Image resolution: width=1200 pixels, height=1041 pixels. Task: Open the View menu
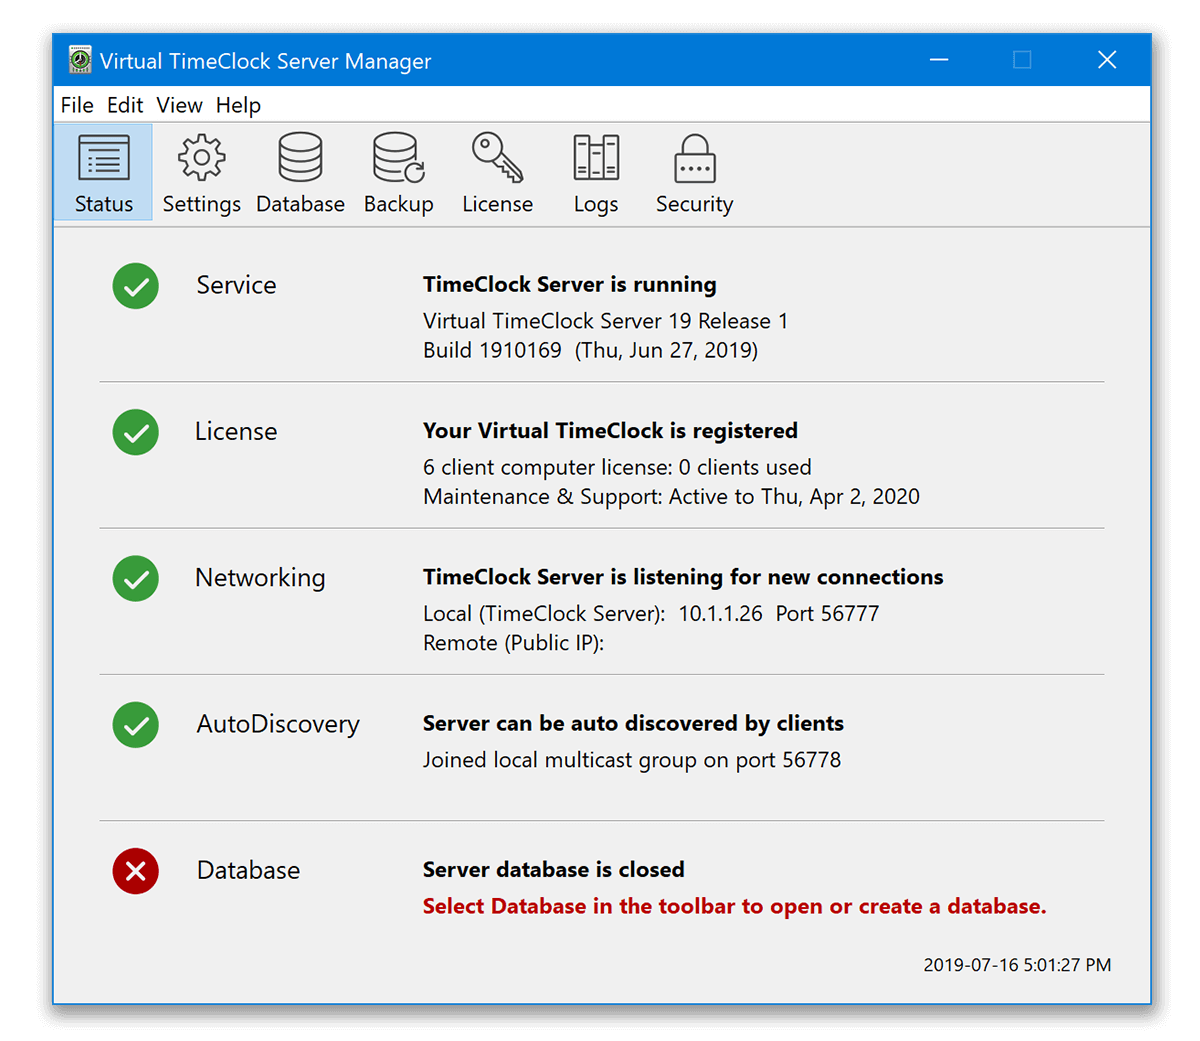click(179, 104)
